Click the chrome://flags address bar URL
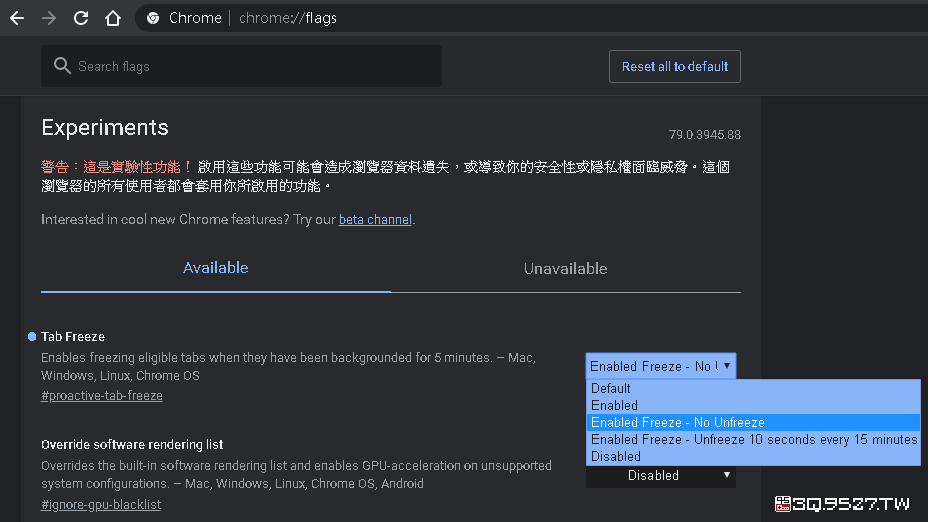928x522 pixels. point(288,18)
